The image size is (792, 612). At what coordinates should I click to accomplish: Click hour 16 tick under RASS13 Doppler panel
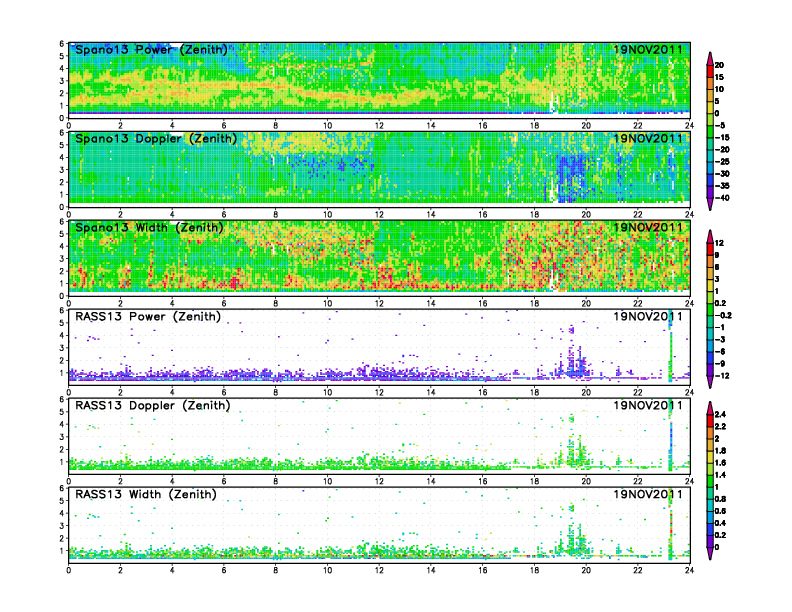483,481
